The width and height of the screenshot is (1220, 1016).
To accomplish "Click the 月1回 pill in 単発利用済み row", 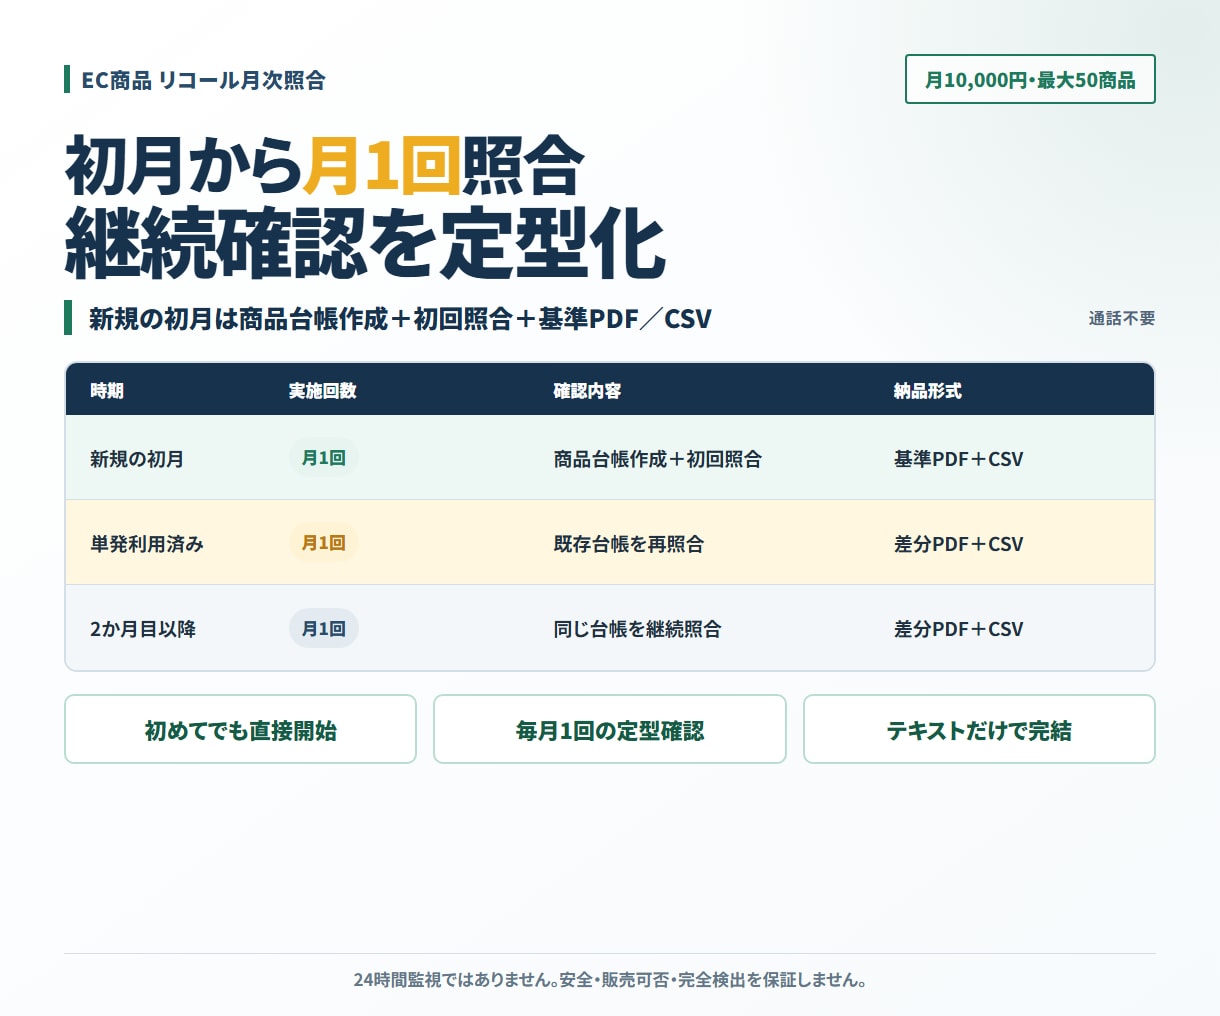I will click(x=324, y=543).
